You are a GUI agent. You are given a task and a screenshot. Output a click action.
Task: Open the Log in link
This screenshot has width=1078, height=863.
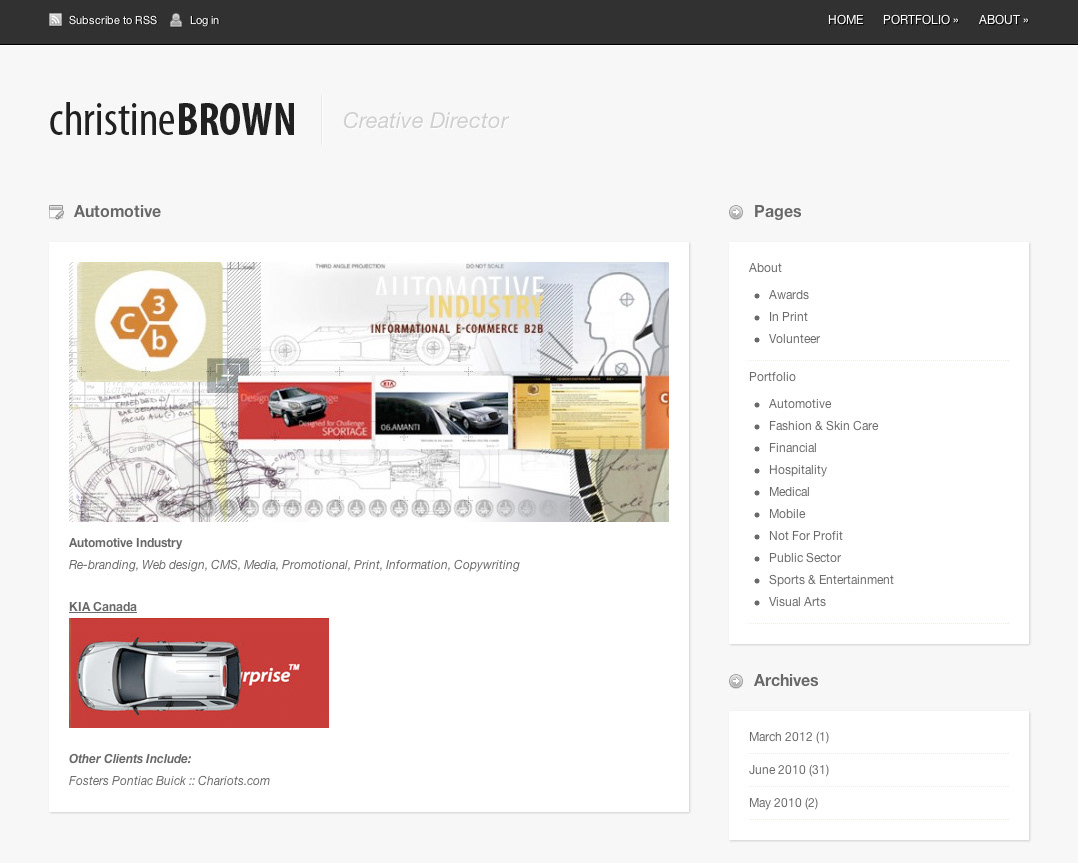pyautogui.click(x=204, y=20)
